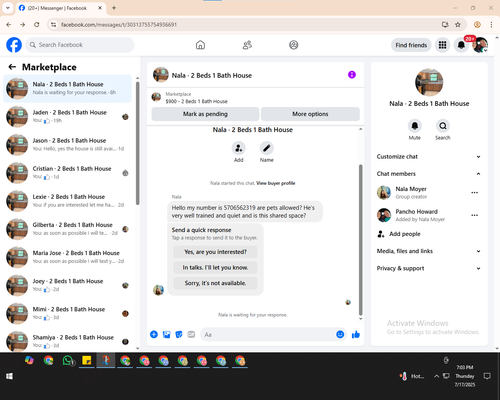The height and width of the screenshot is (400, 500).
Task: Open the Groups icon in top navigation
Action: click(294, 45)
